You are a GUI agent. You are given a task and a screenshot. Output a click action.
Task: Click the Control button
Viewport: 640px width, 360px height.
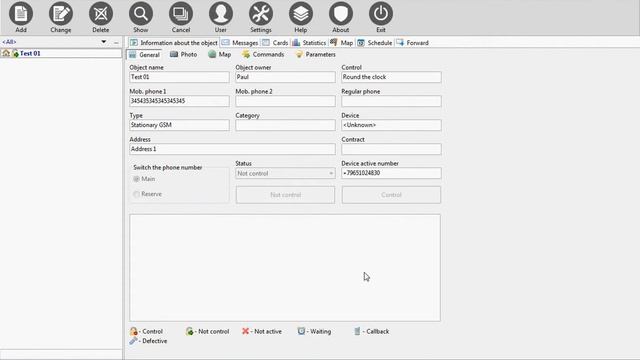pos(391,195)
